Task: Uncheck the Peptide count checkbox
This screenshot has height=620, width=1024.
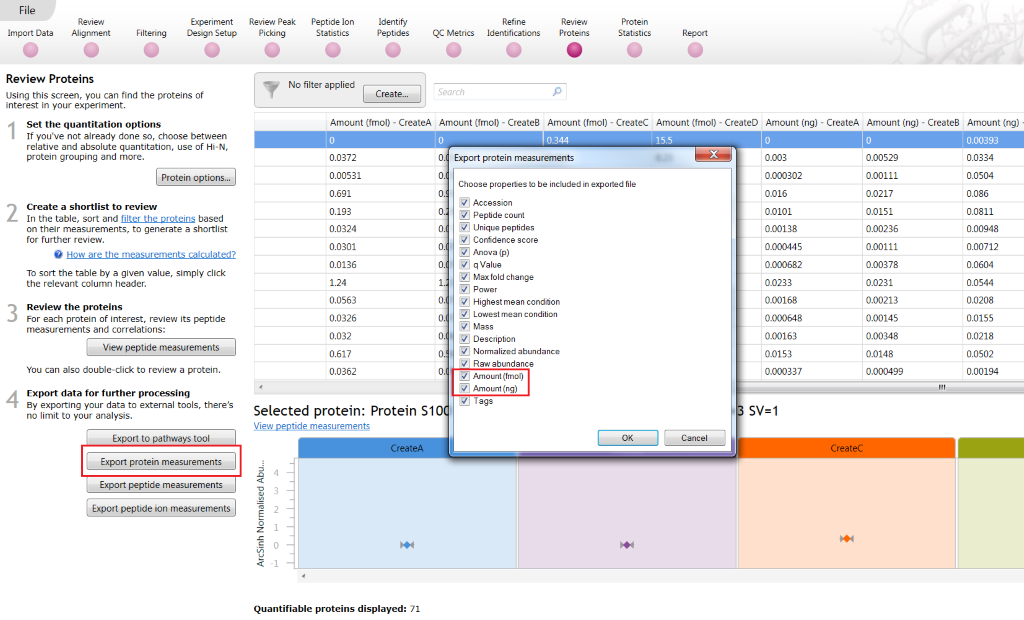Action: click(x=464, y=215)
